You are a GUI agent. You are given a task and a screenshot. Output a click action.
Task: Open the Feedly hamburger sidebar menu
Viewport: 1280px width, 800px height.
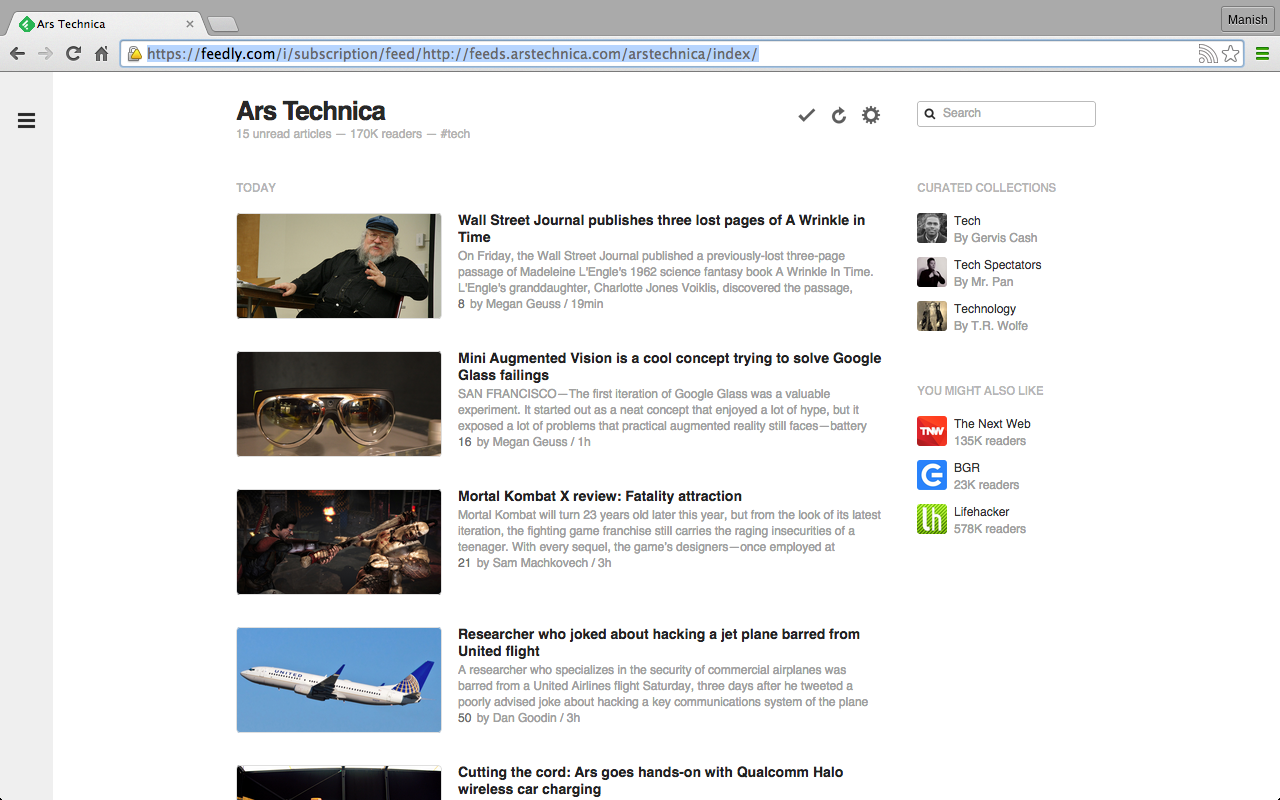[27, 121]
